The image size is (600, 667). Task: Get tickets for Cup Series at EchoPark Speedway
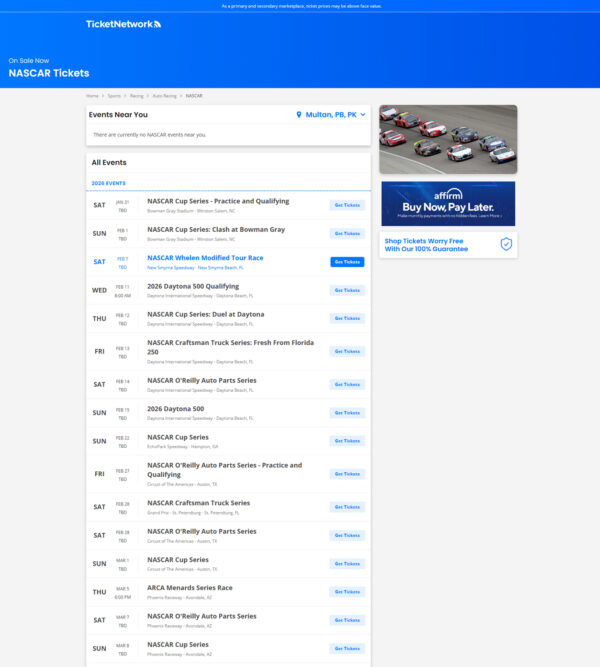[x=347, y=441]
